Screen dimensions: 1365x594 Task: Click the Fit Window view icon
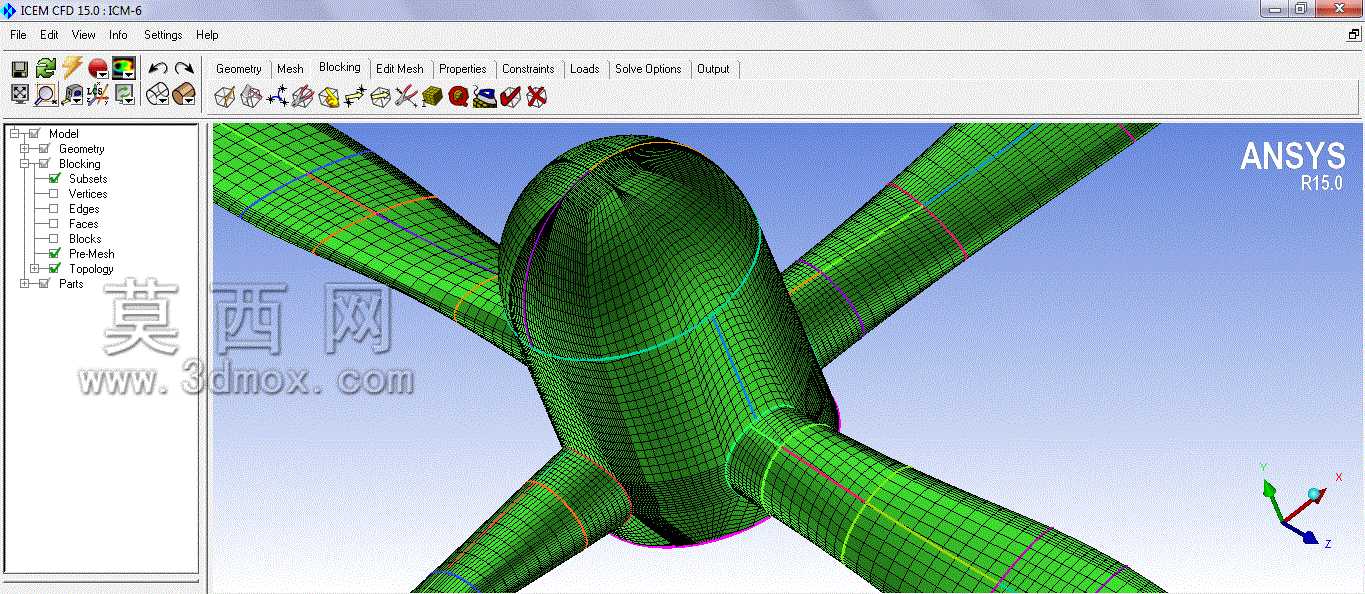pyautogui.click(x=19, y=94)
